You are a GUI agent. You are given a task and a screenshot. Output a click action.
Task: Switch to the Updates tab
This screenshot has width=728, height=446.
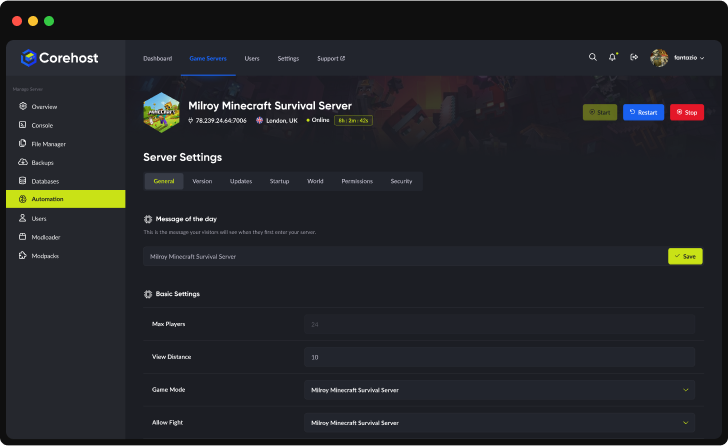pyautogui.click(x=241, y=181)
